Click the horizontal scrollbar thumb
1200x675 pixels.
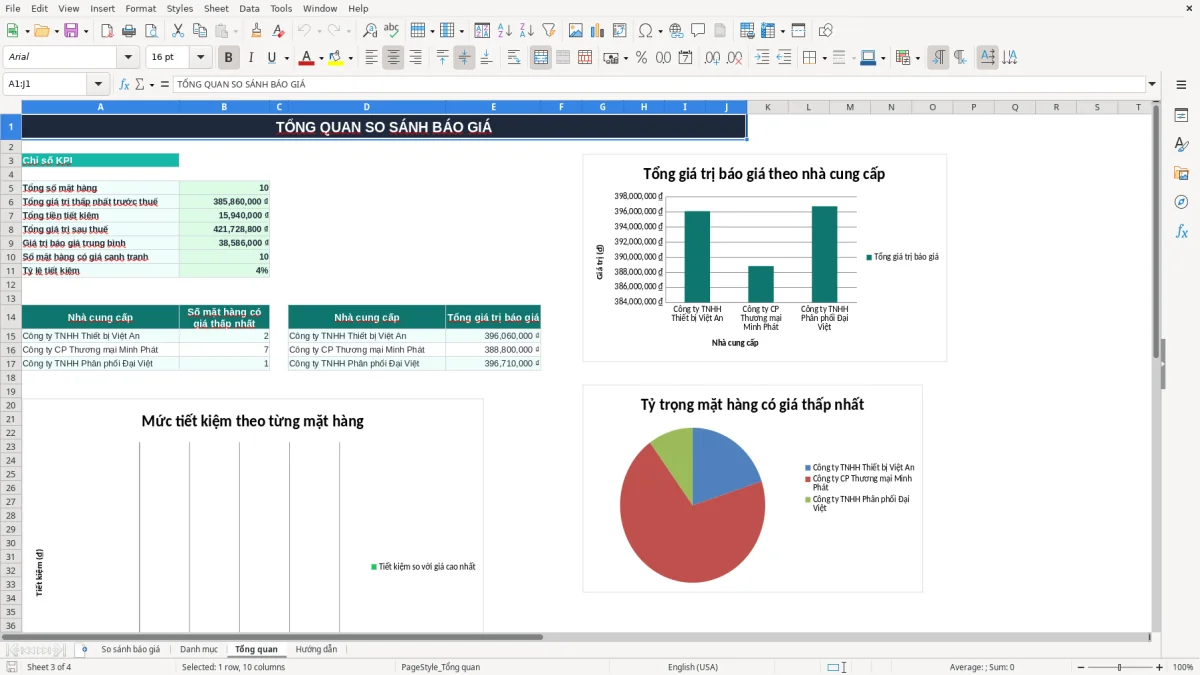tap(272, 636)
